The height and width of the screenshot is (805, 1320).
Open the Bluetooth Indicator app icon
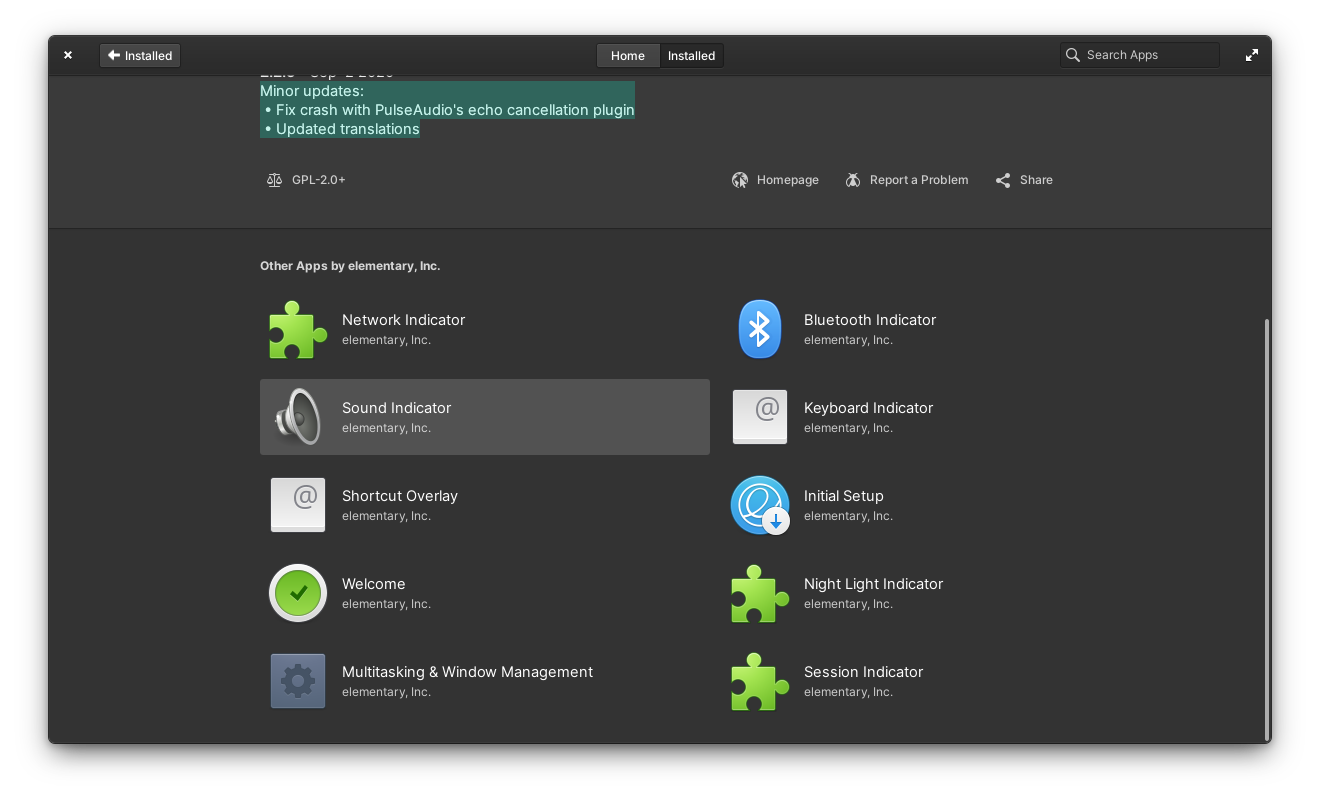(759, 329)
